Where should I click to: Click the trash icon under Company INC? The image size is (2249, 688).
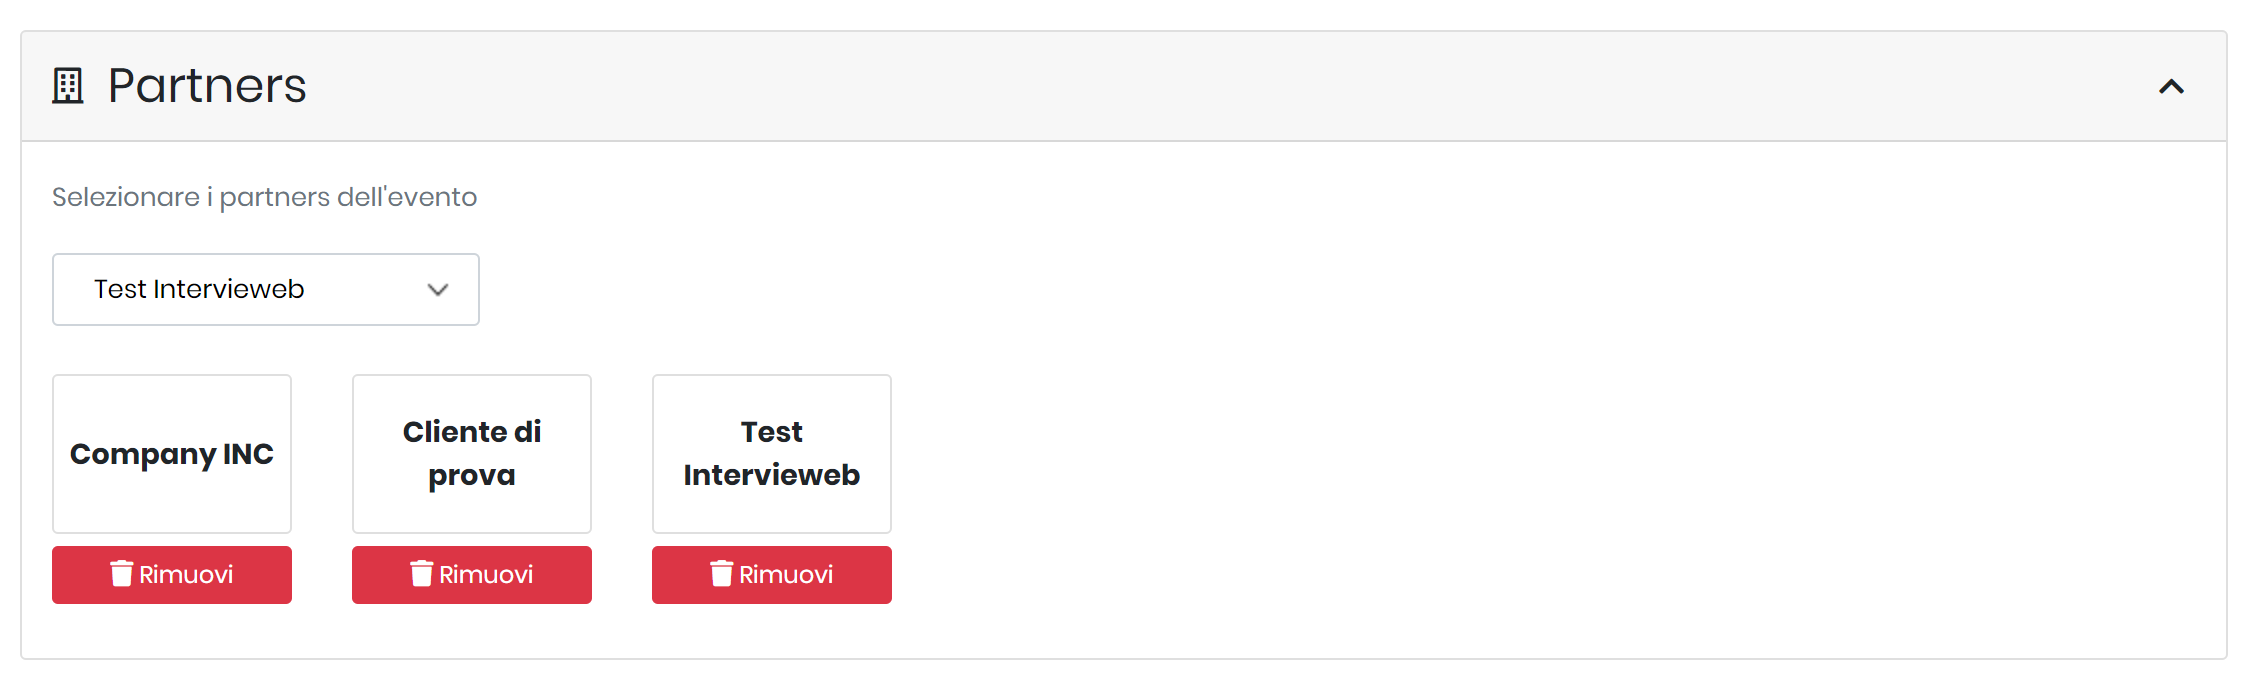click(x=122, y=573)
